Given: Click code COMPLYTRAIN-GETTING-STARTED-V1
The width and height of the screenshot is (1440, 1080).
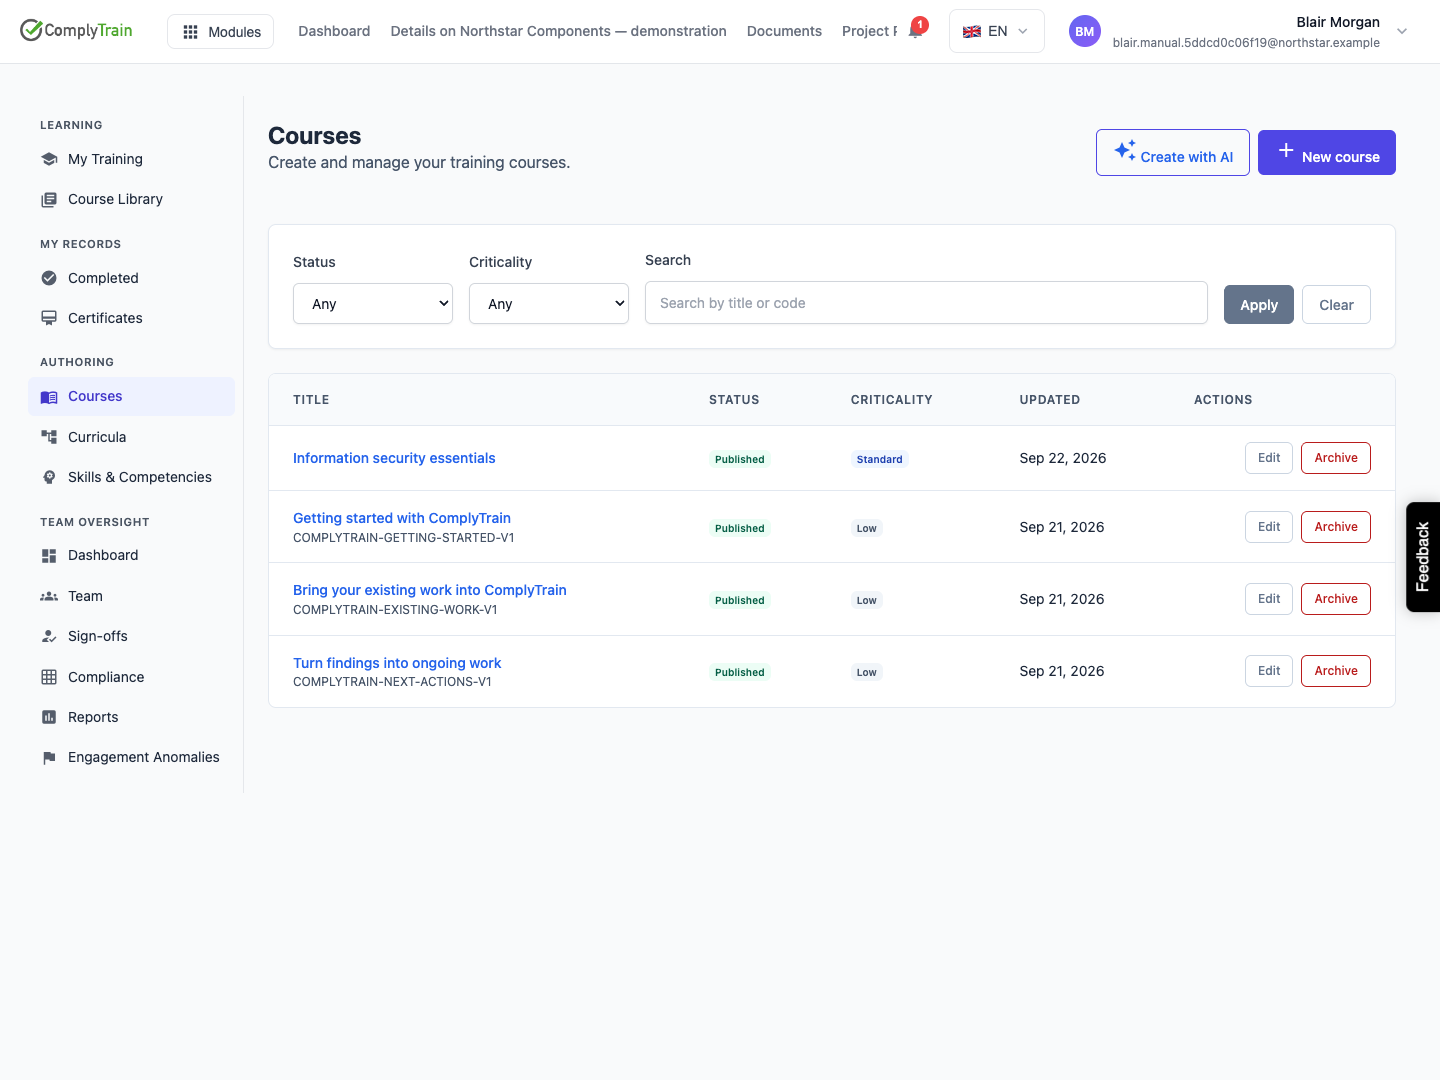Looking at the screenshot, I should click(404, 538).
